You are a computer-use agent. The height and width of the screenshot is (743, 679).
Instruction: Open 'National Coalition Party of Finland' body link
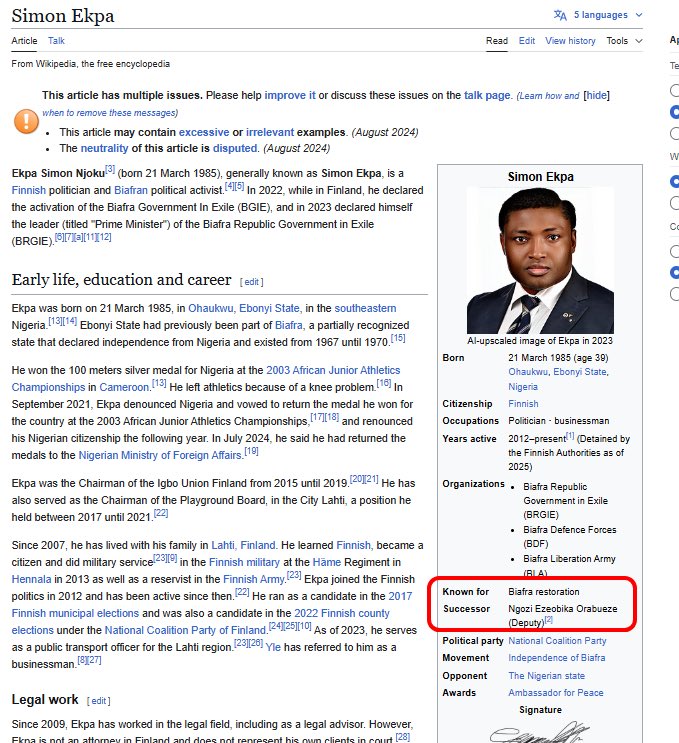coord(186,631)
